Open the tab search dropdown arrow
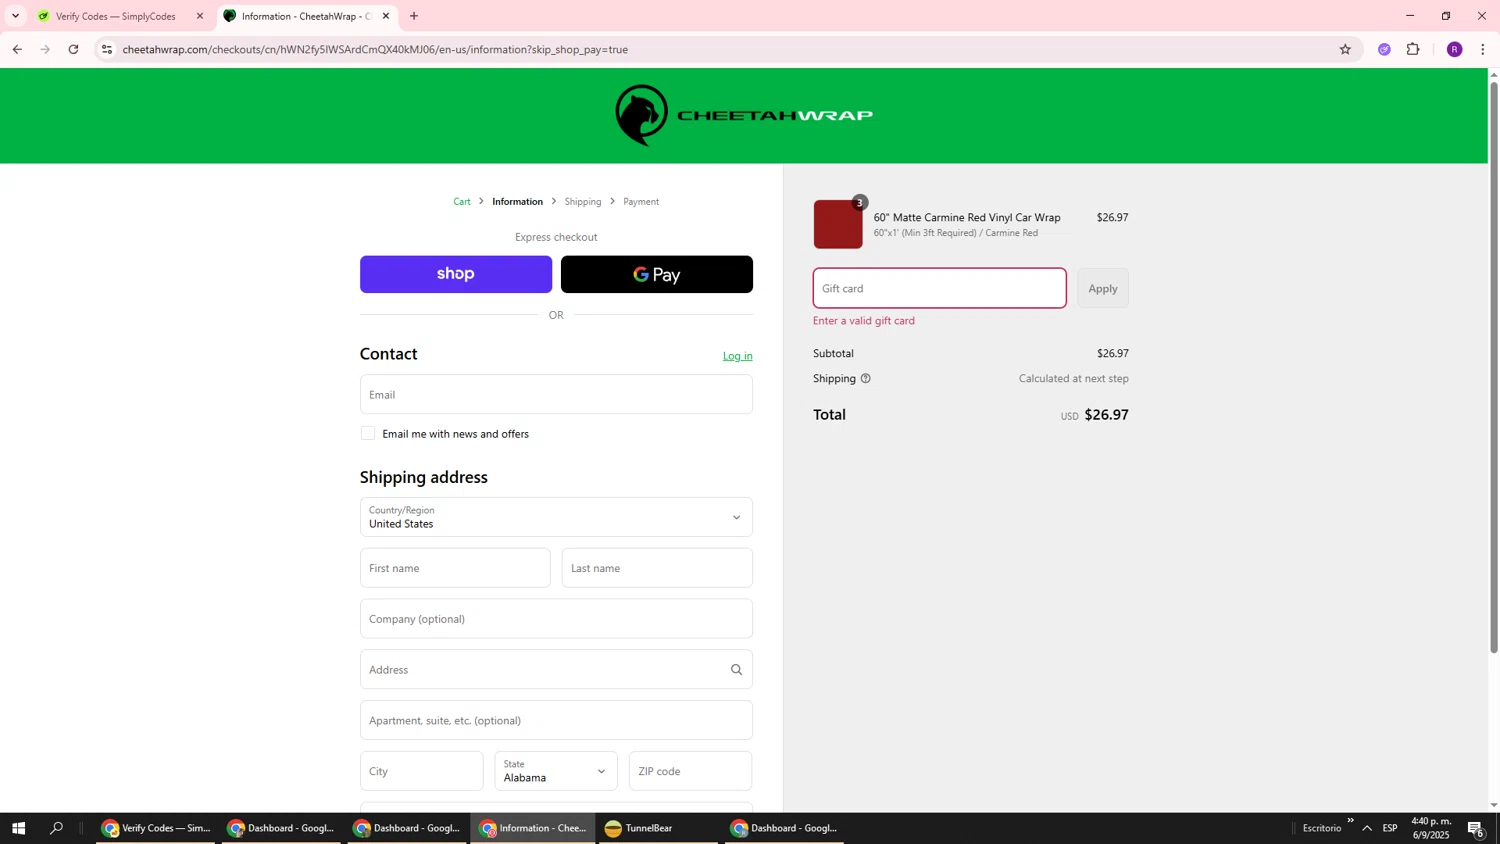The image size is (1500, 844). point(15,16)
